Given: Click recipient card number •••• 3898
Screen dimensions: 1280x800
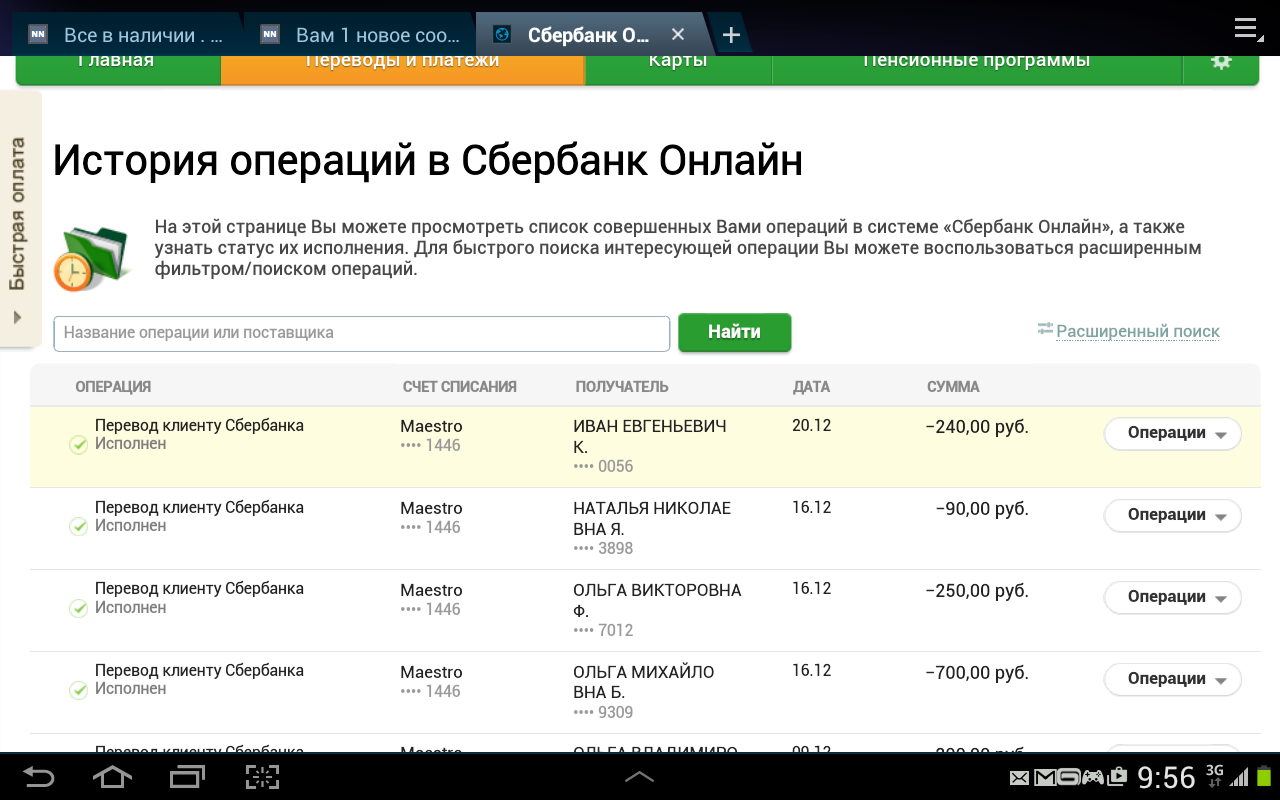Looking at the screenshot, I should 603,548.
